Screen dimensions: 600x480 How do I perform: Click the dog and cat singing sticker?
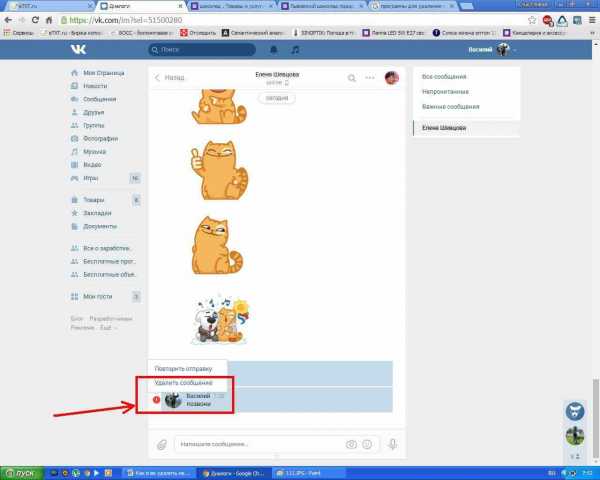221,320
